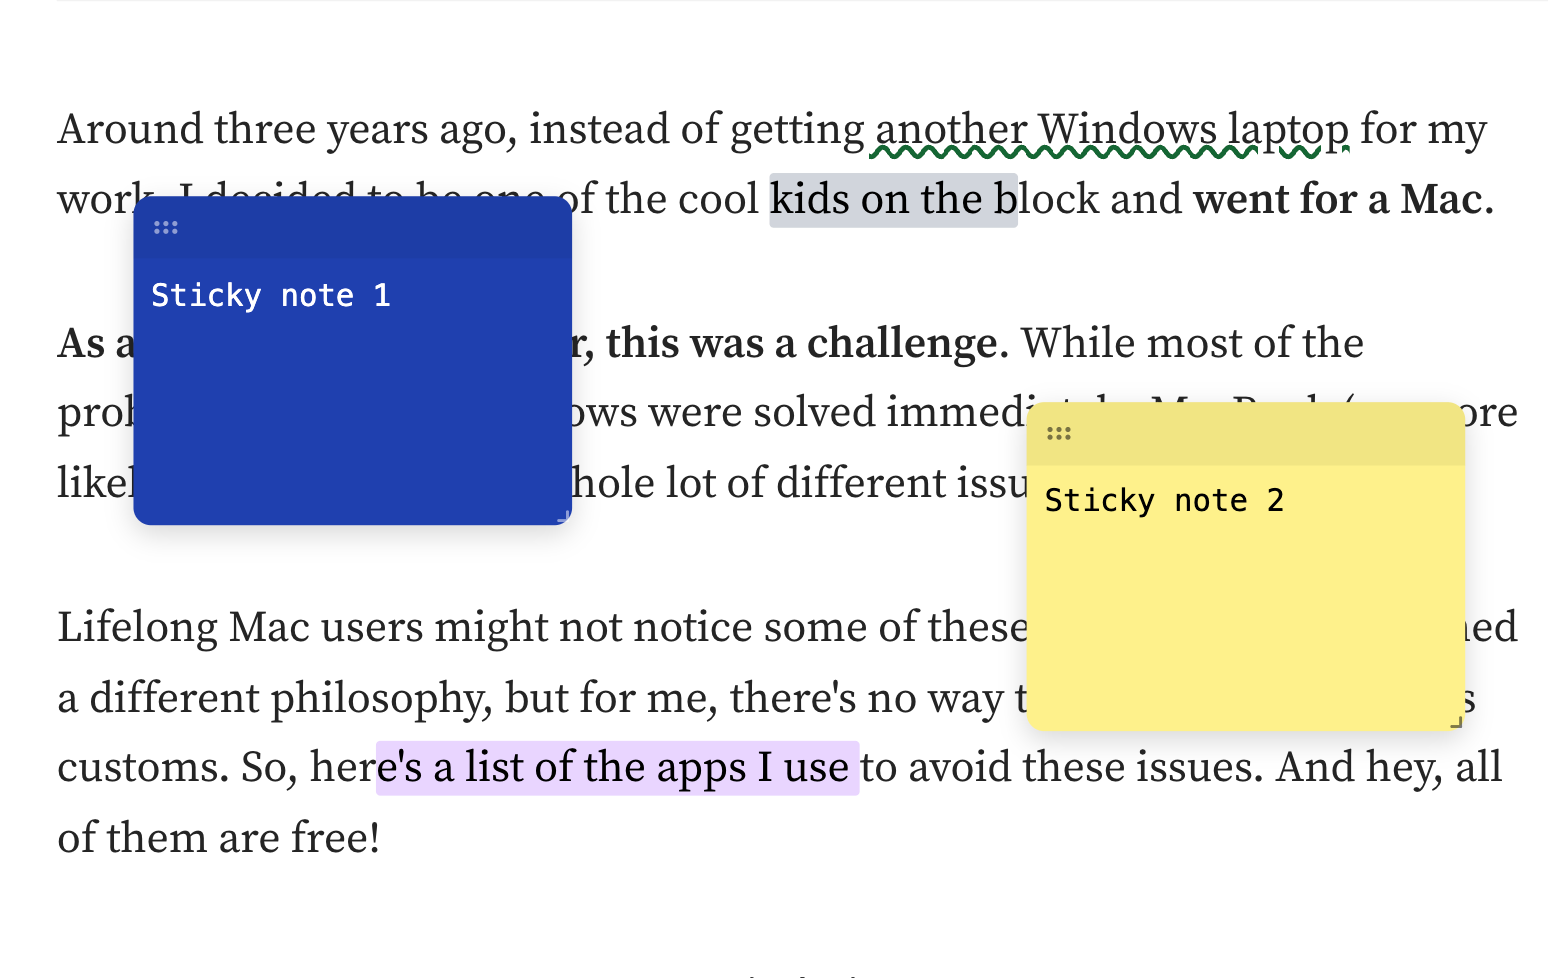Click the drag handle on Sticky note 2
The width and height of the screenshot is (1552, 978).
(x=1058, y=433)
